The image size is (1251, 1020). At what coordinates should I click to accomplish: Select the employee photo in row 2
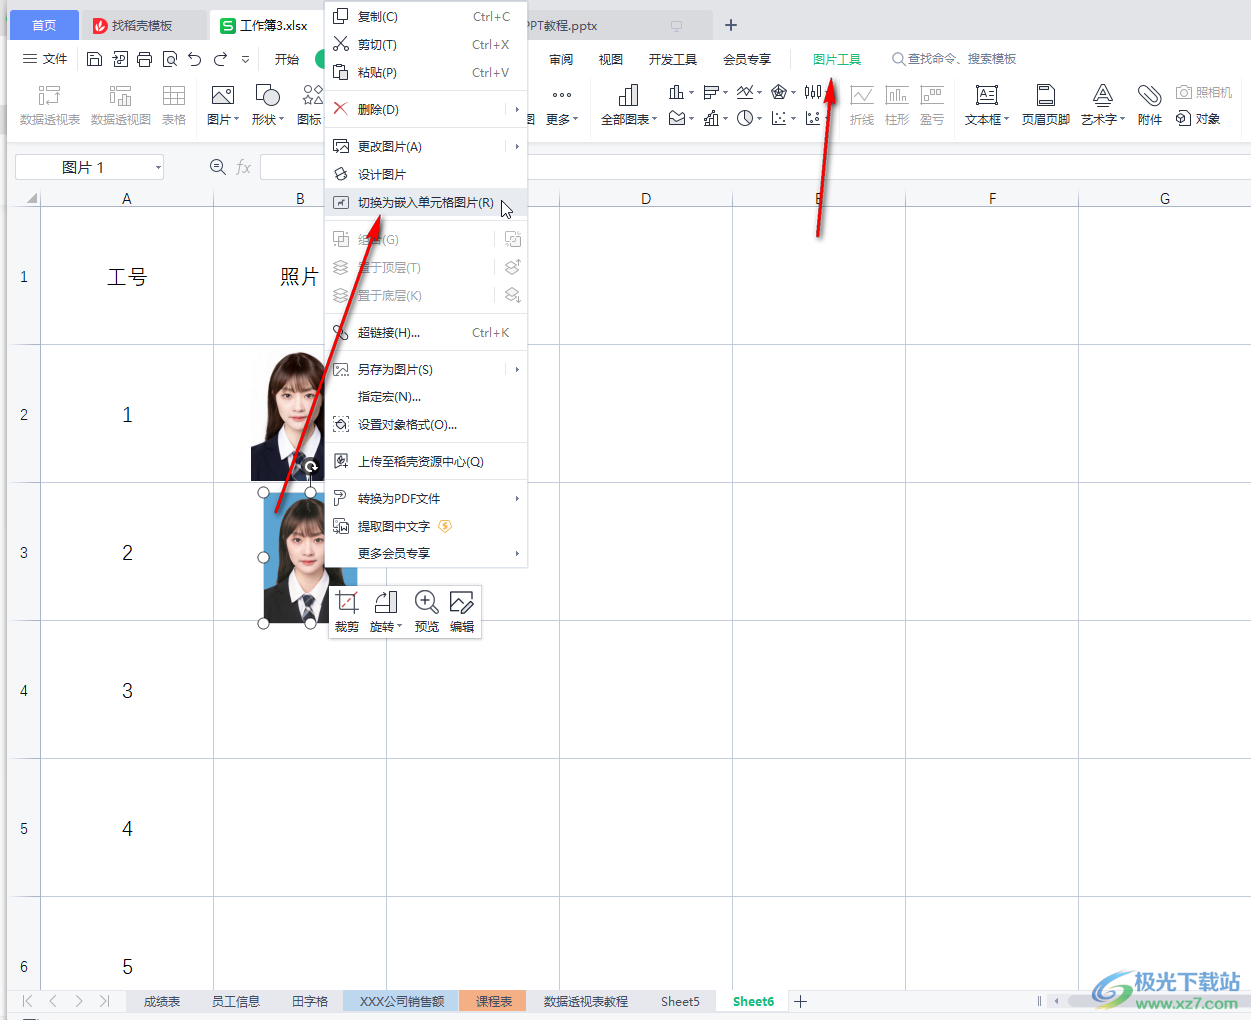[x=288, y=416]
